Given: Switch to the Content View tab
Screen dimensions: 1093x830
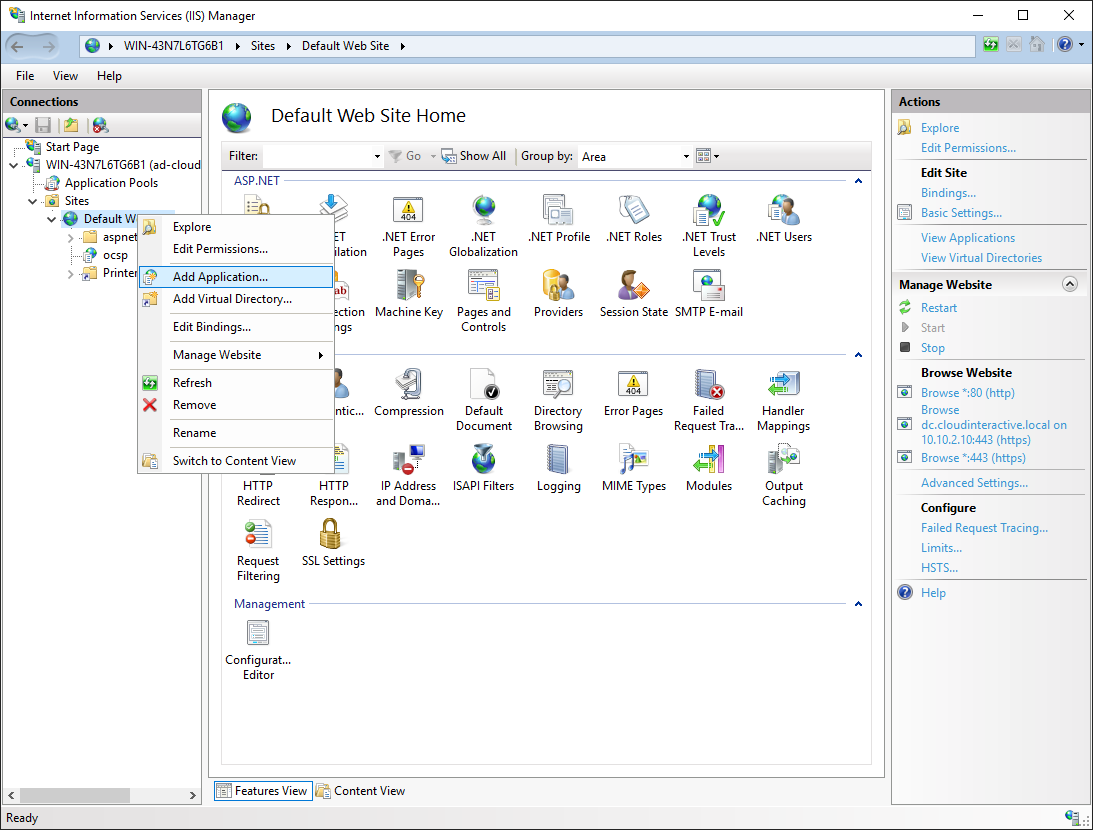Looking at the screenshot, I should coord(361,791).
